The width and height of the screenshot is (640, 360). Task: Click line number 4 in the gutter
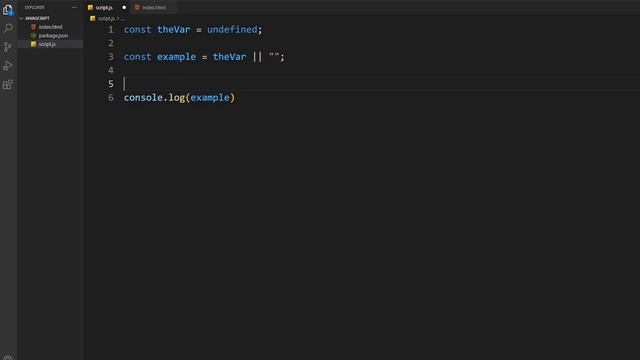tap(111, 70)
